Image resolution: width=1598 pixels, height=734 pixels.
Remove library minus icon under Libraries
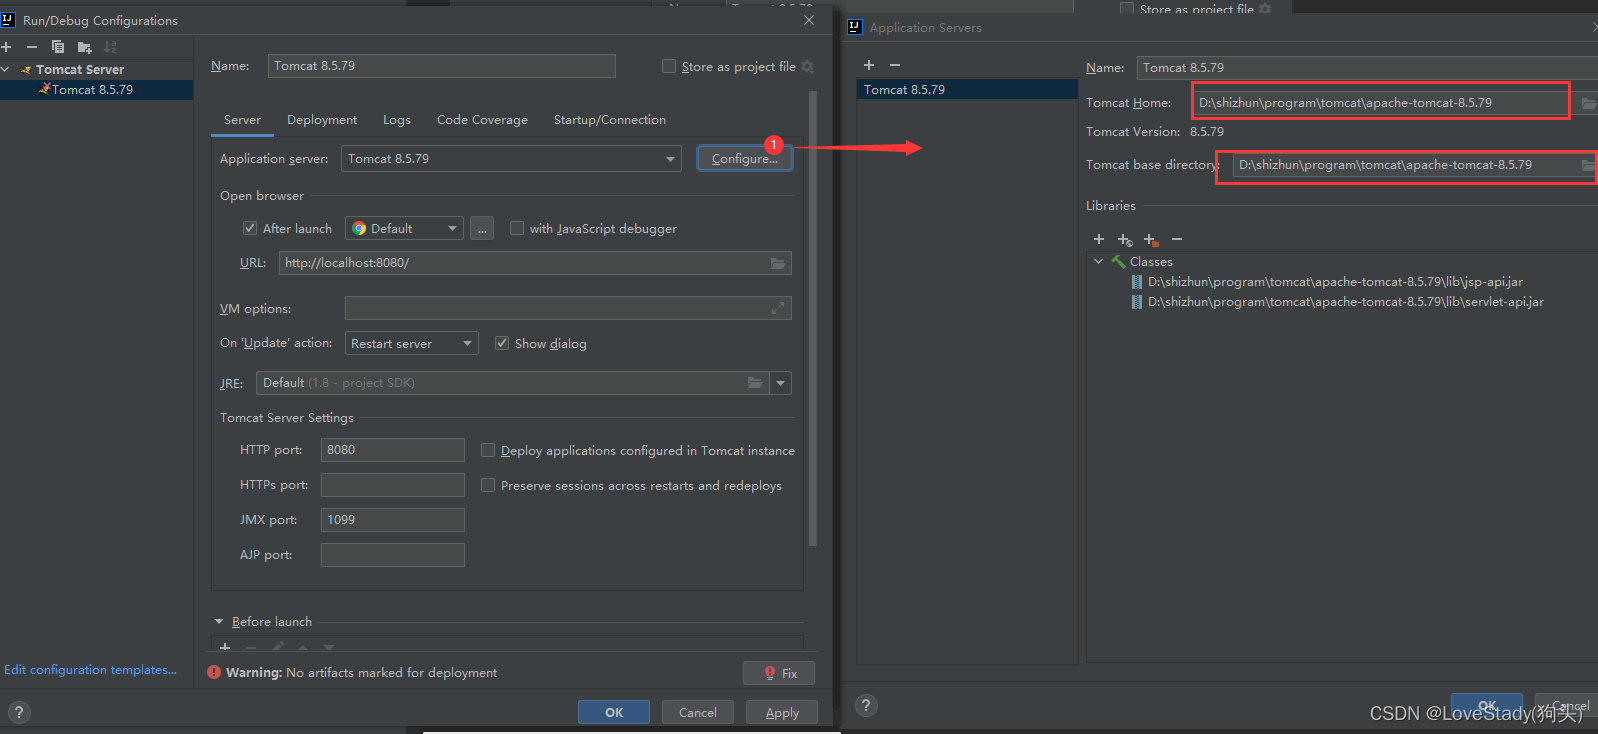pos(1177,239)
